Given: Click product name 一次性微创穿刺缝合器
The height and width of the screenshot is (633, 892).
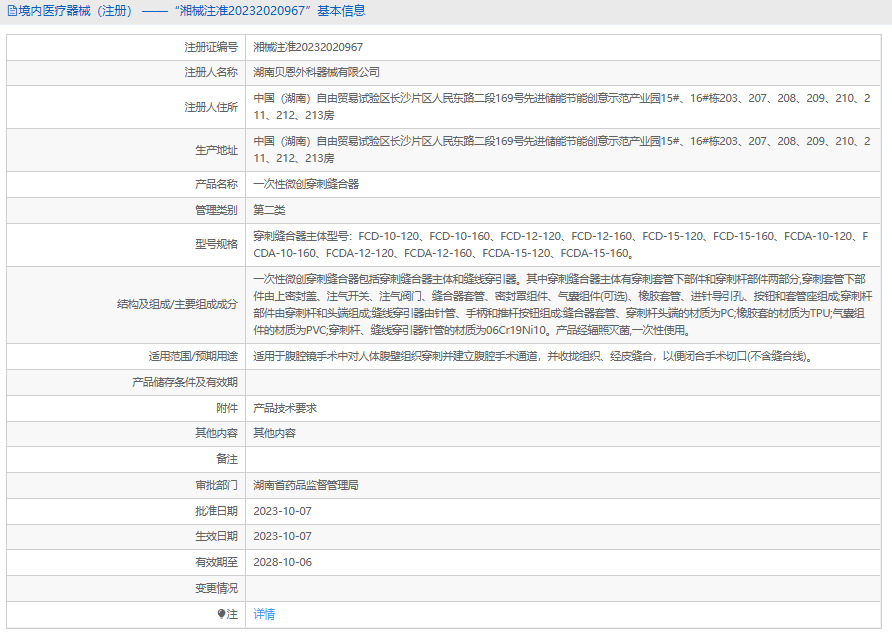Looking at the screenshot, I should 306,184.
